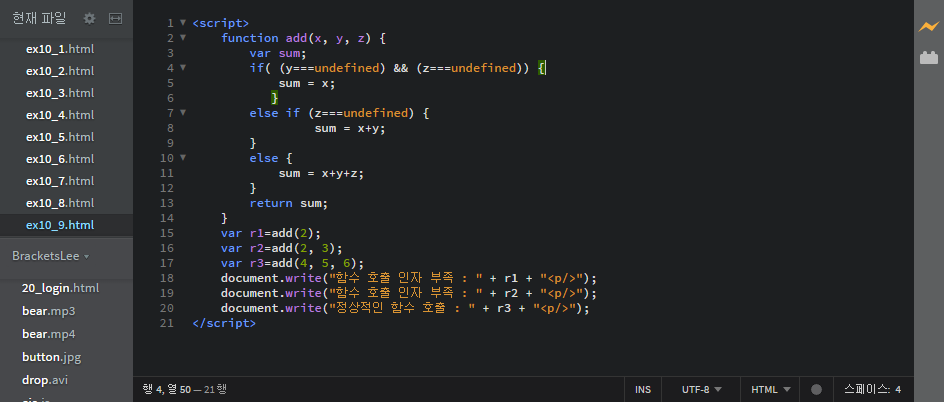Click line number 13 in gutter
Screen dimensions: 944x402
[x=167, y=203]
